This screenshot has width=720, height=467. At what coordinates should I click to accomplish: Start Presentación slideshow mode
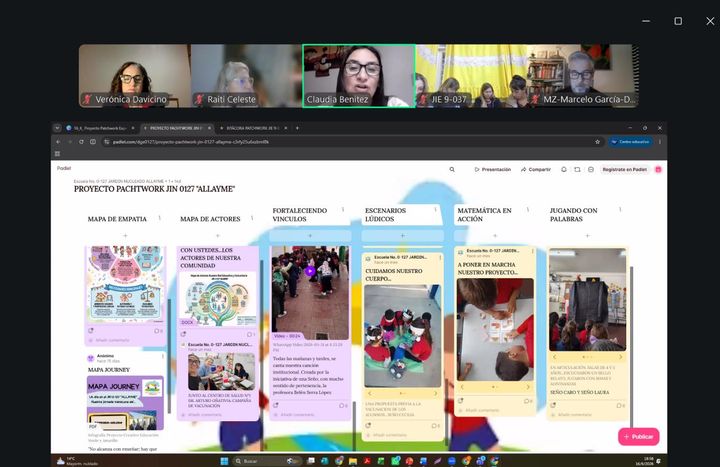coord(492,169)
